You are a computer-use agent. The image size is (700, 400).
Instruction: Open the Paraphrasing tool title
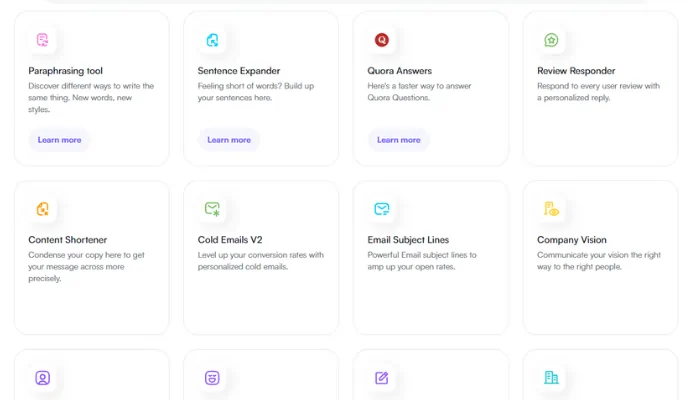pos(65,71)
